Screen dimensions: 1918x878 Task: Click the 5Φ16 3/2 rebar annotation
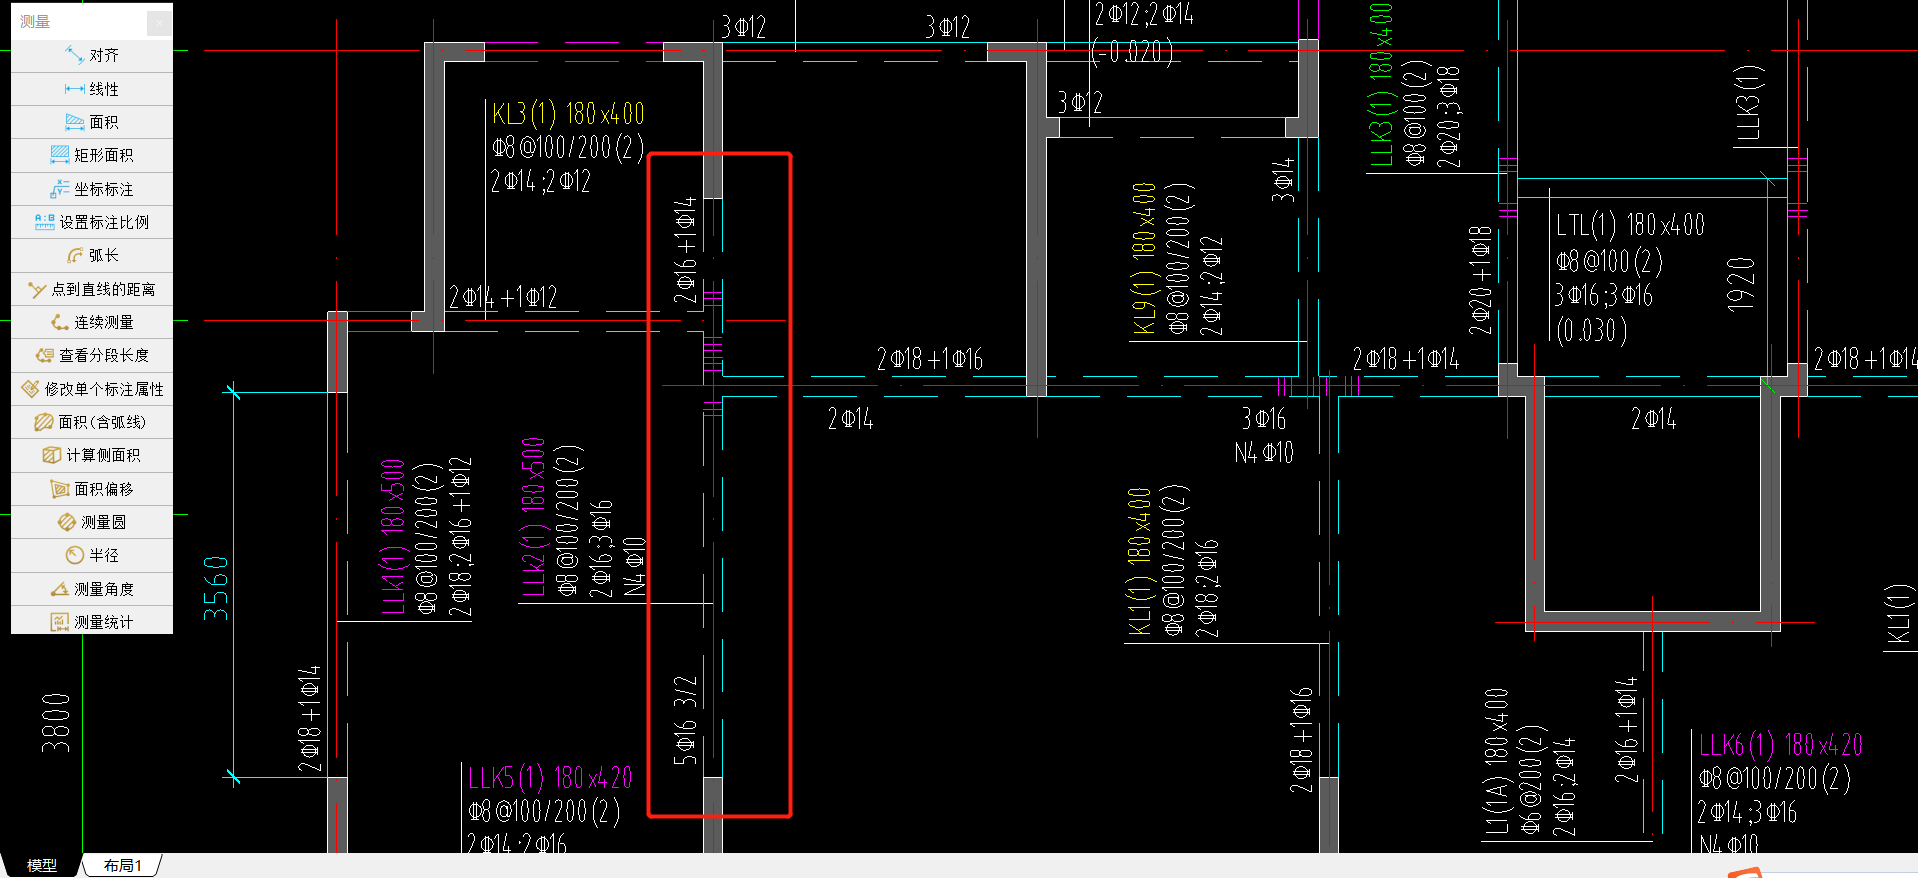(685, 720)
